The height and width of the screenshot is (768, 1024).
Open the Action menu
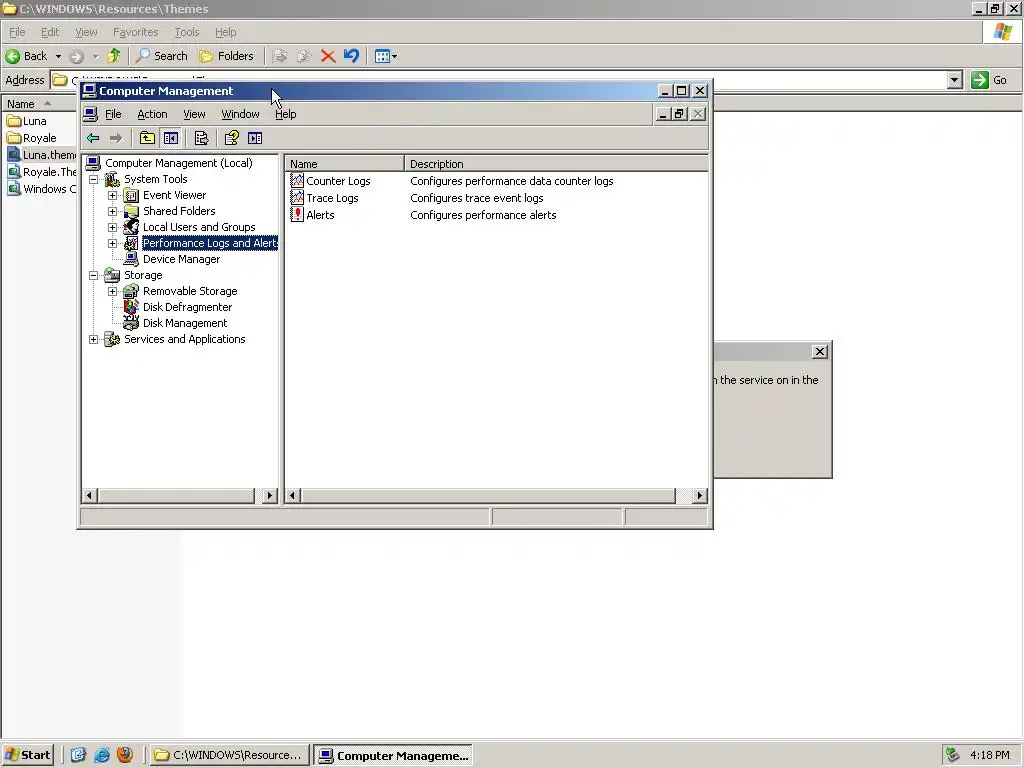click(152, 114)
